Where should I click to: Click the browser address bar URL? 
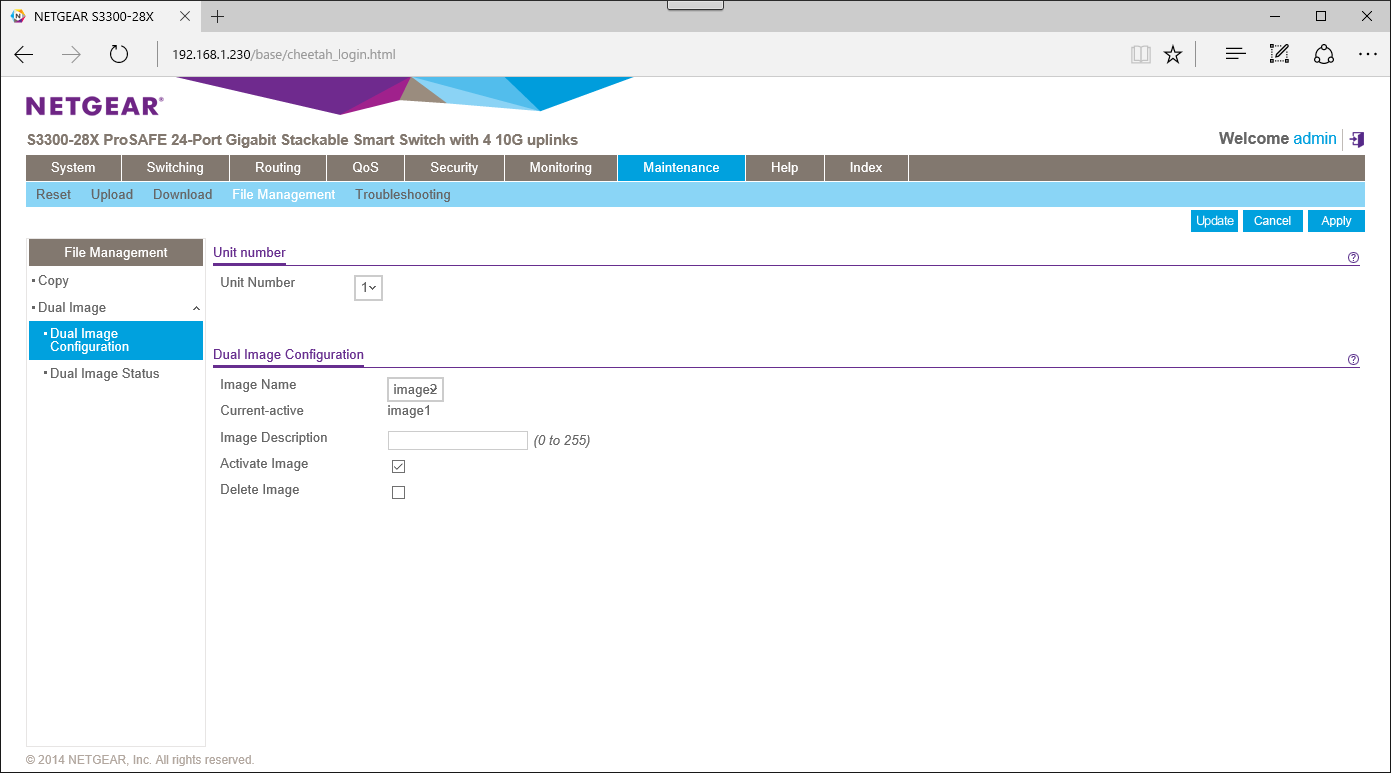click(x=284, y=54)
